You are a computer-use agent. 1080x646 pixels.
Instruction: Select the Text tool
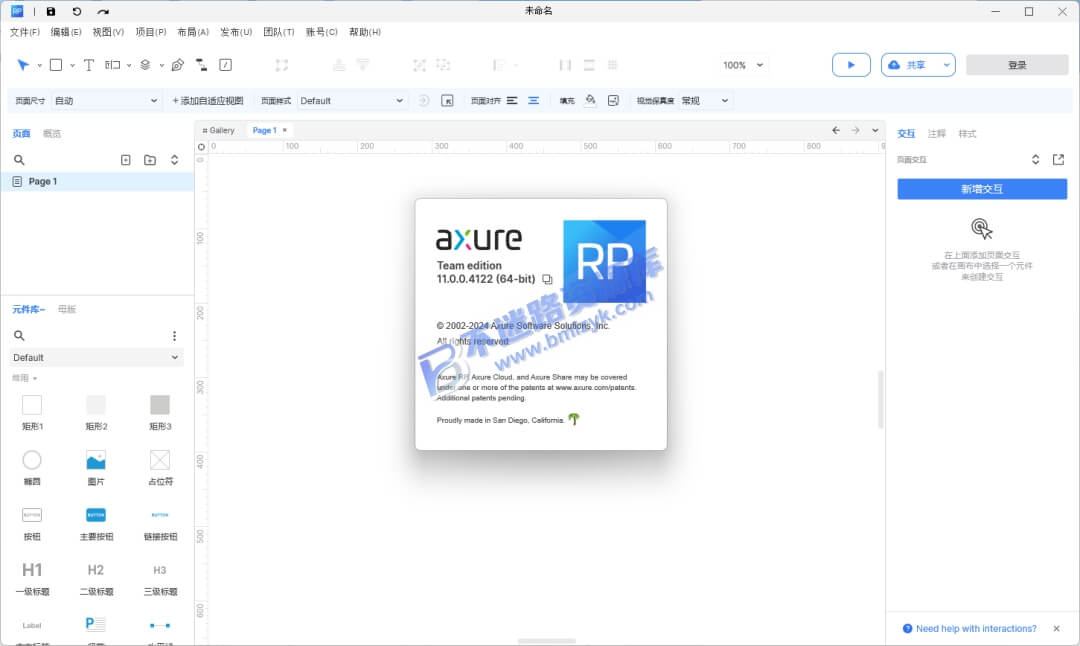(x=89, y=65)
